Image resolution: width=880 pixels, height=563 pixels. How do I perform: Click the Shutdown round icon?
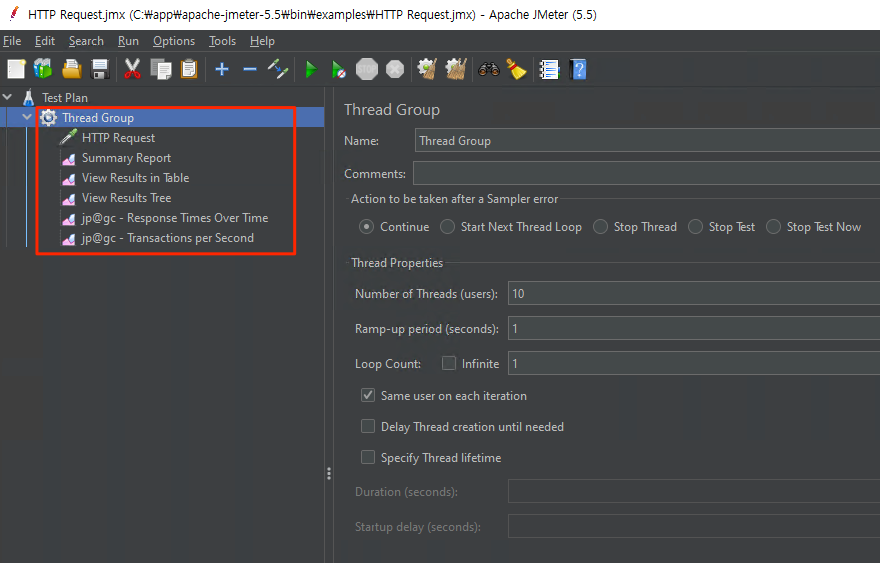[x=395, y=70]
